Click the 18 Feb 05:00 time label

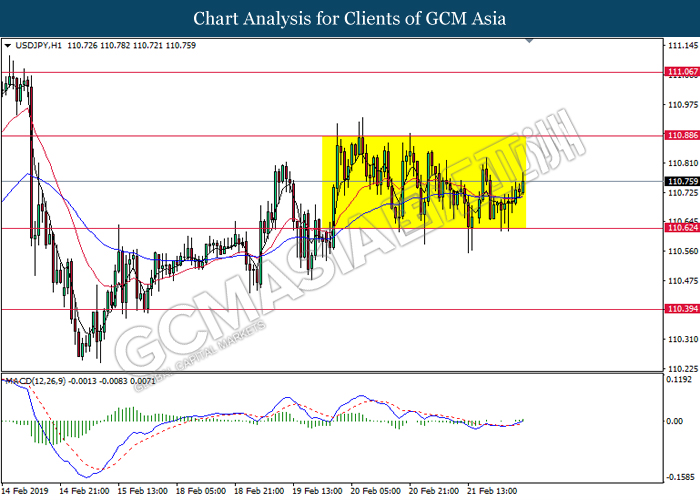click(201, 491)
